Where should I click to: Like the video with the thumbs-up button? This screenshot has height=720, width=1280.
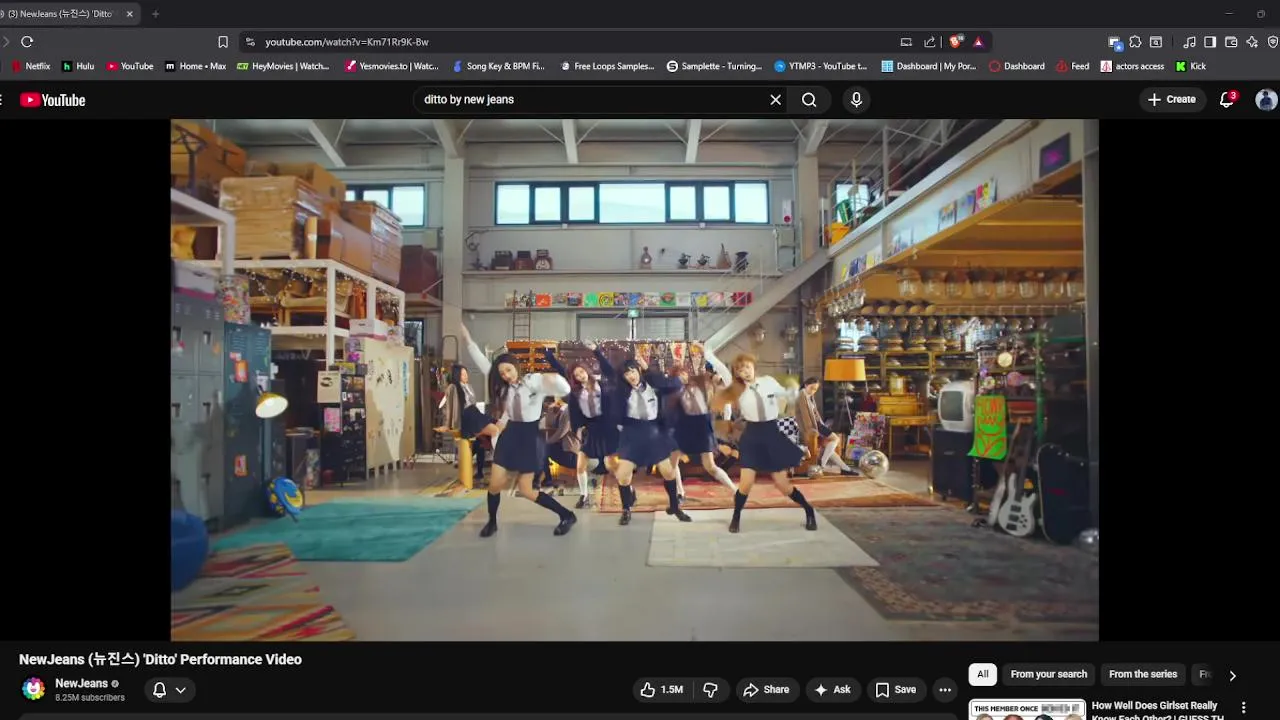click(x=661, y=690)
